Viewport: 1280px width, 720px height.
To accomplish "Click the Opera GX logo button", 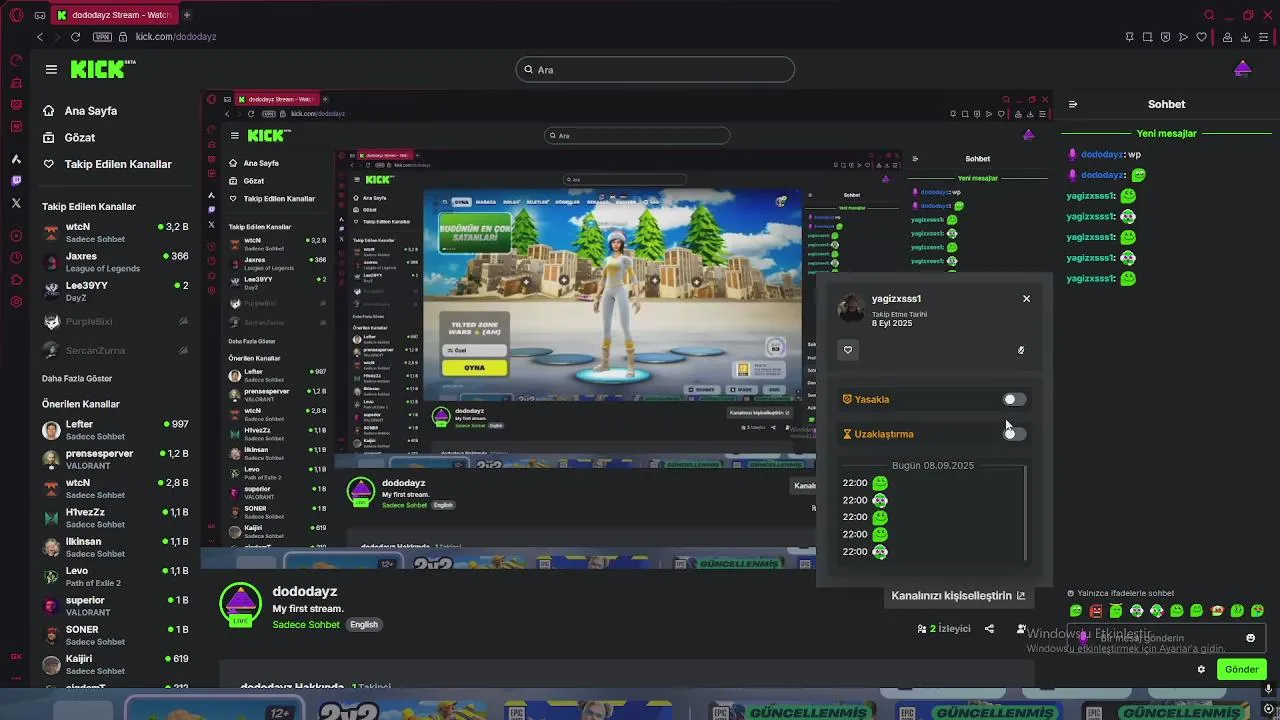I will 14,16.
